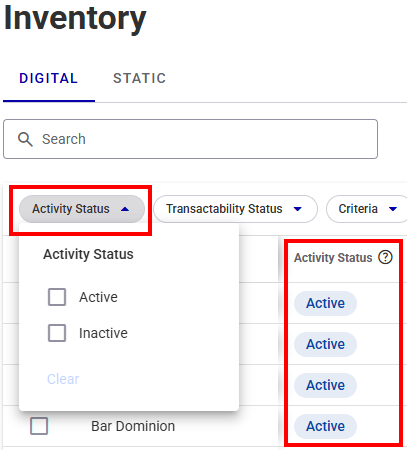Screen dimensions: 407x450
Task: Click the topmost Active badge in status column
Action: pyautogui.click(x=325, y=303)
